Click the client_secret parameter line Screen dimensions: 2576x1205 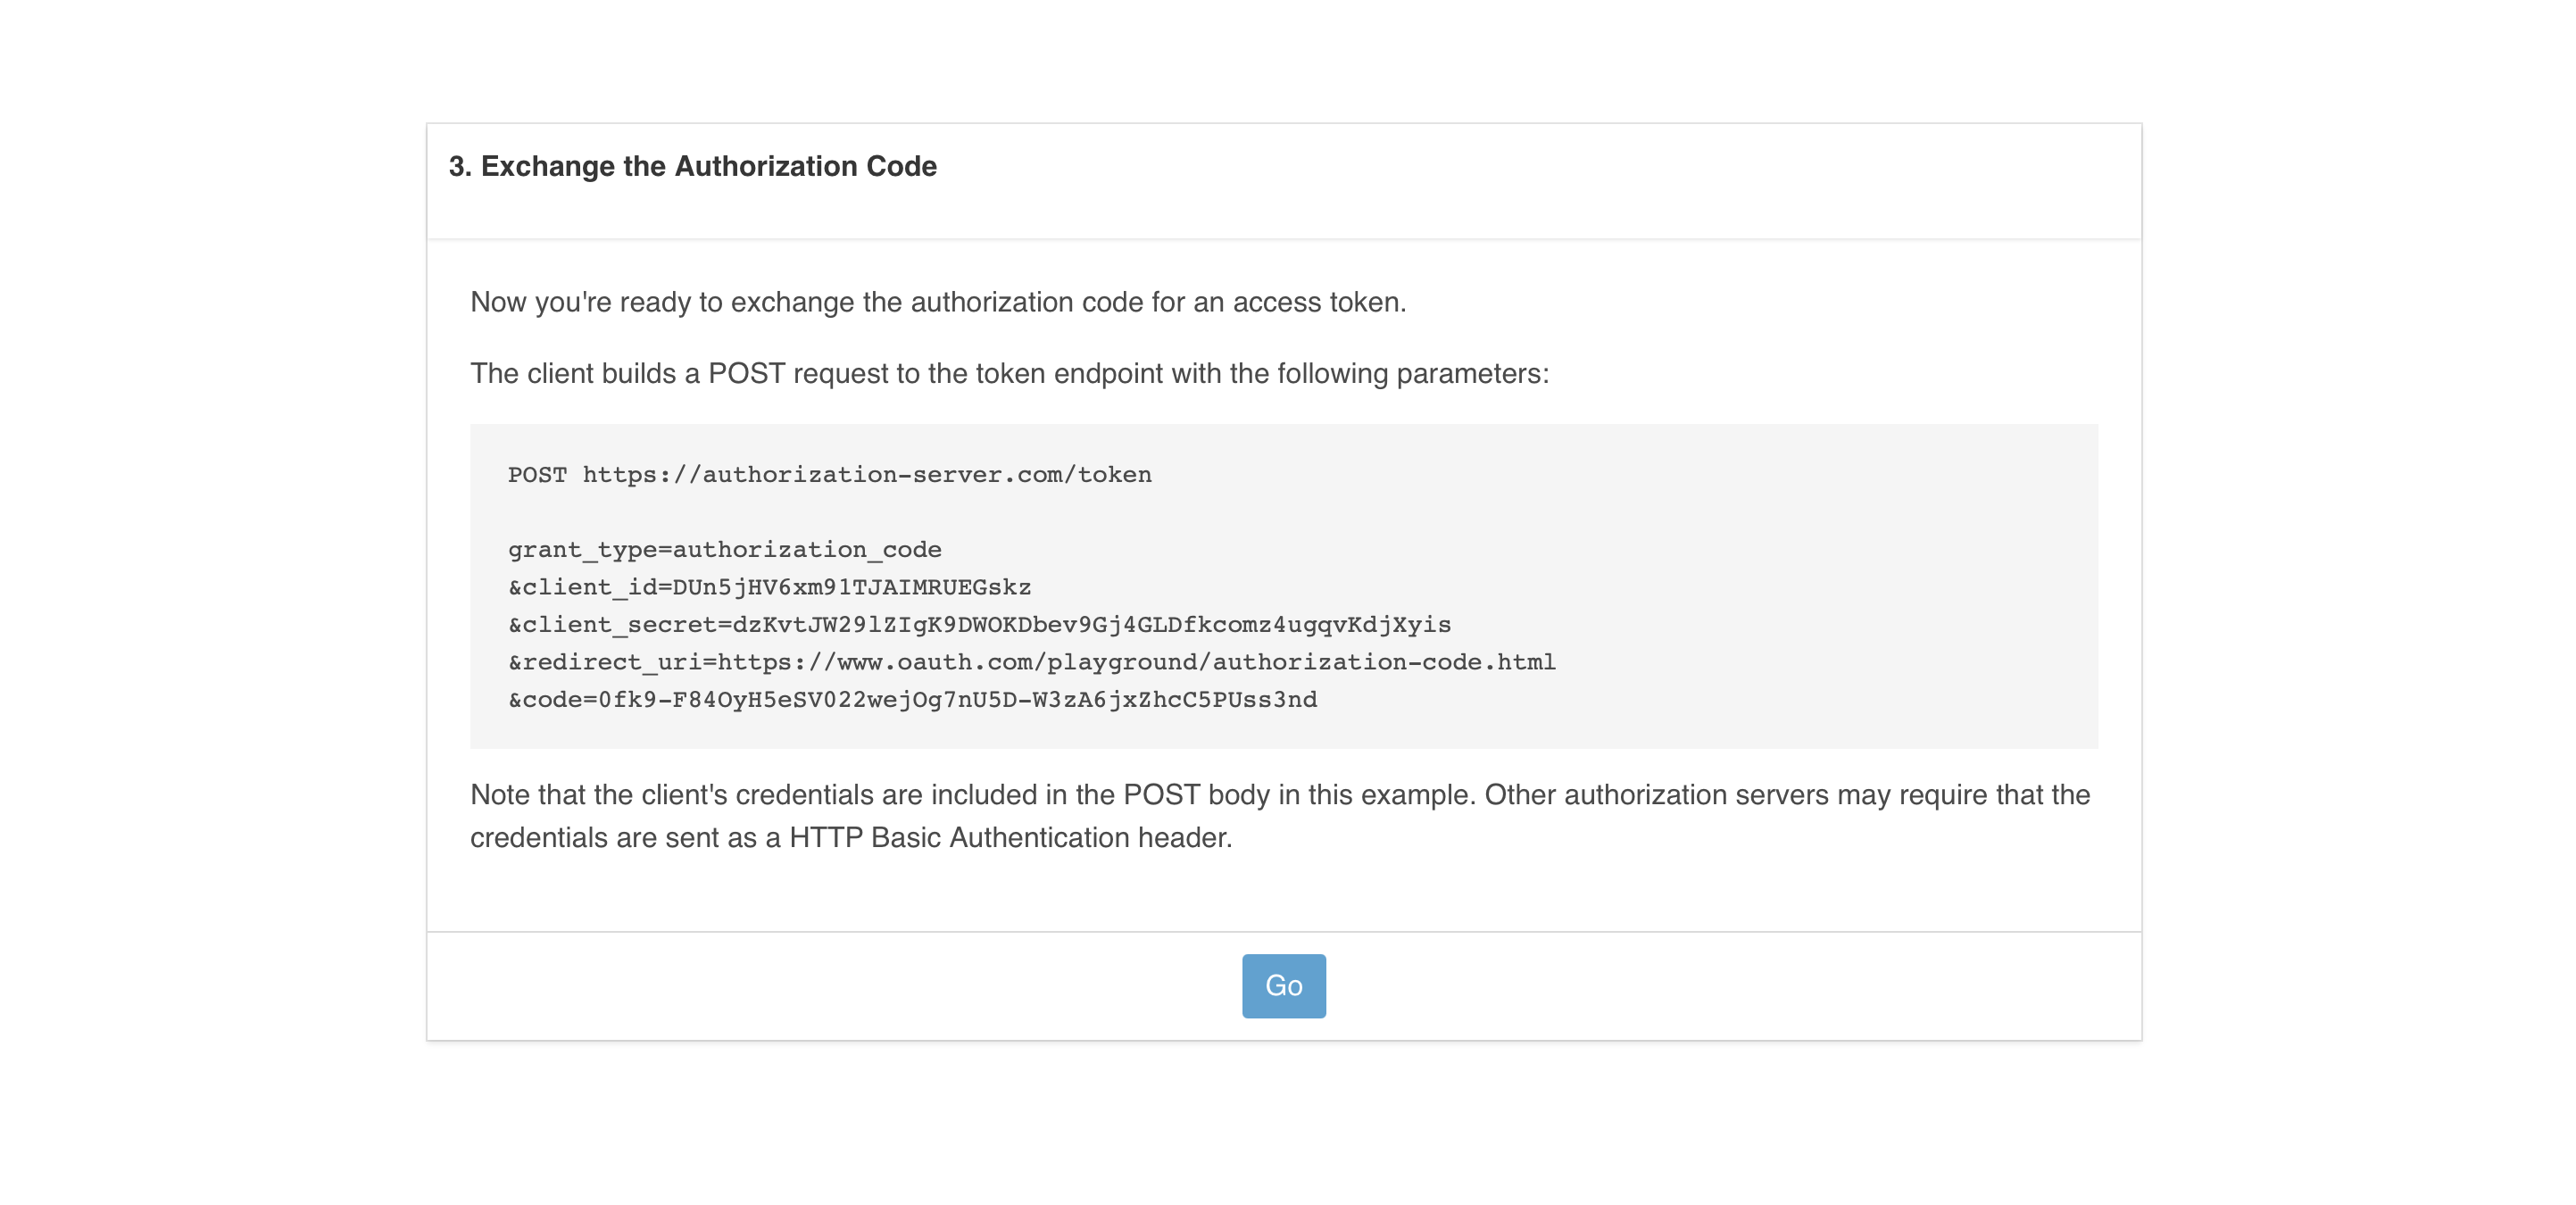(x=979, y=625)
